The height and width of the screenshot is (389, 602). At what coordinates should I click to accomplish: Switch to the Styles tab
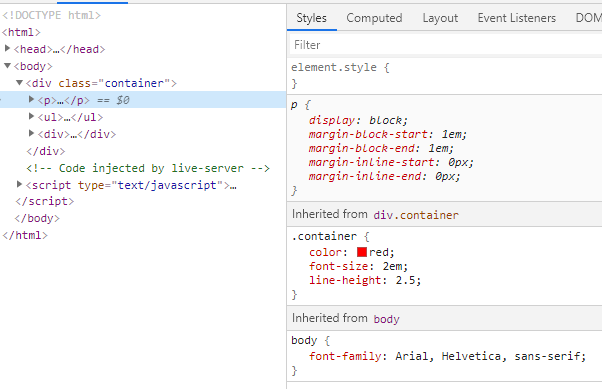point(311,18)
